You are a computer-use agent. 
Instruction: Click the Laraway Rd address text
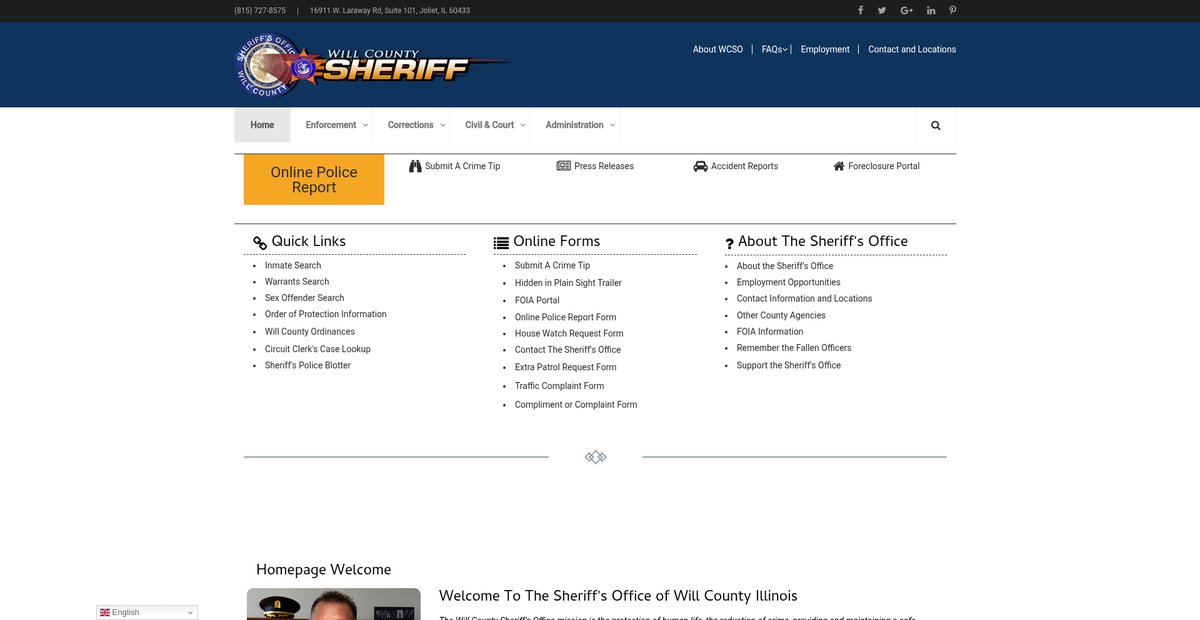pyautogui.click(x=390, y=10)
